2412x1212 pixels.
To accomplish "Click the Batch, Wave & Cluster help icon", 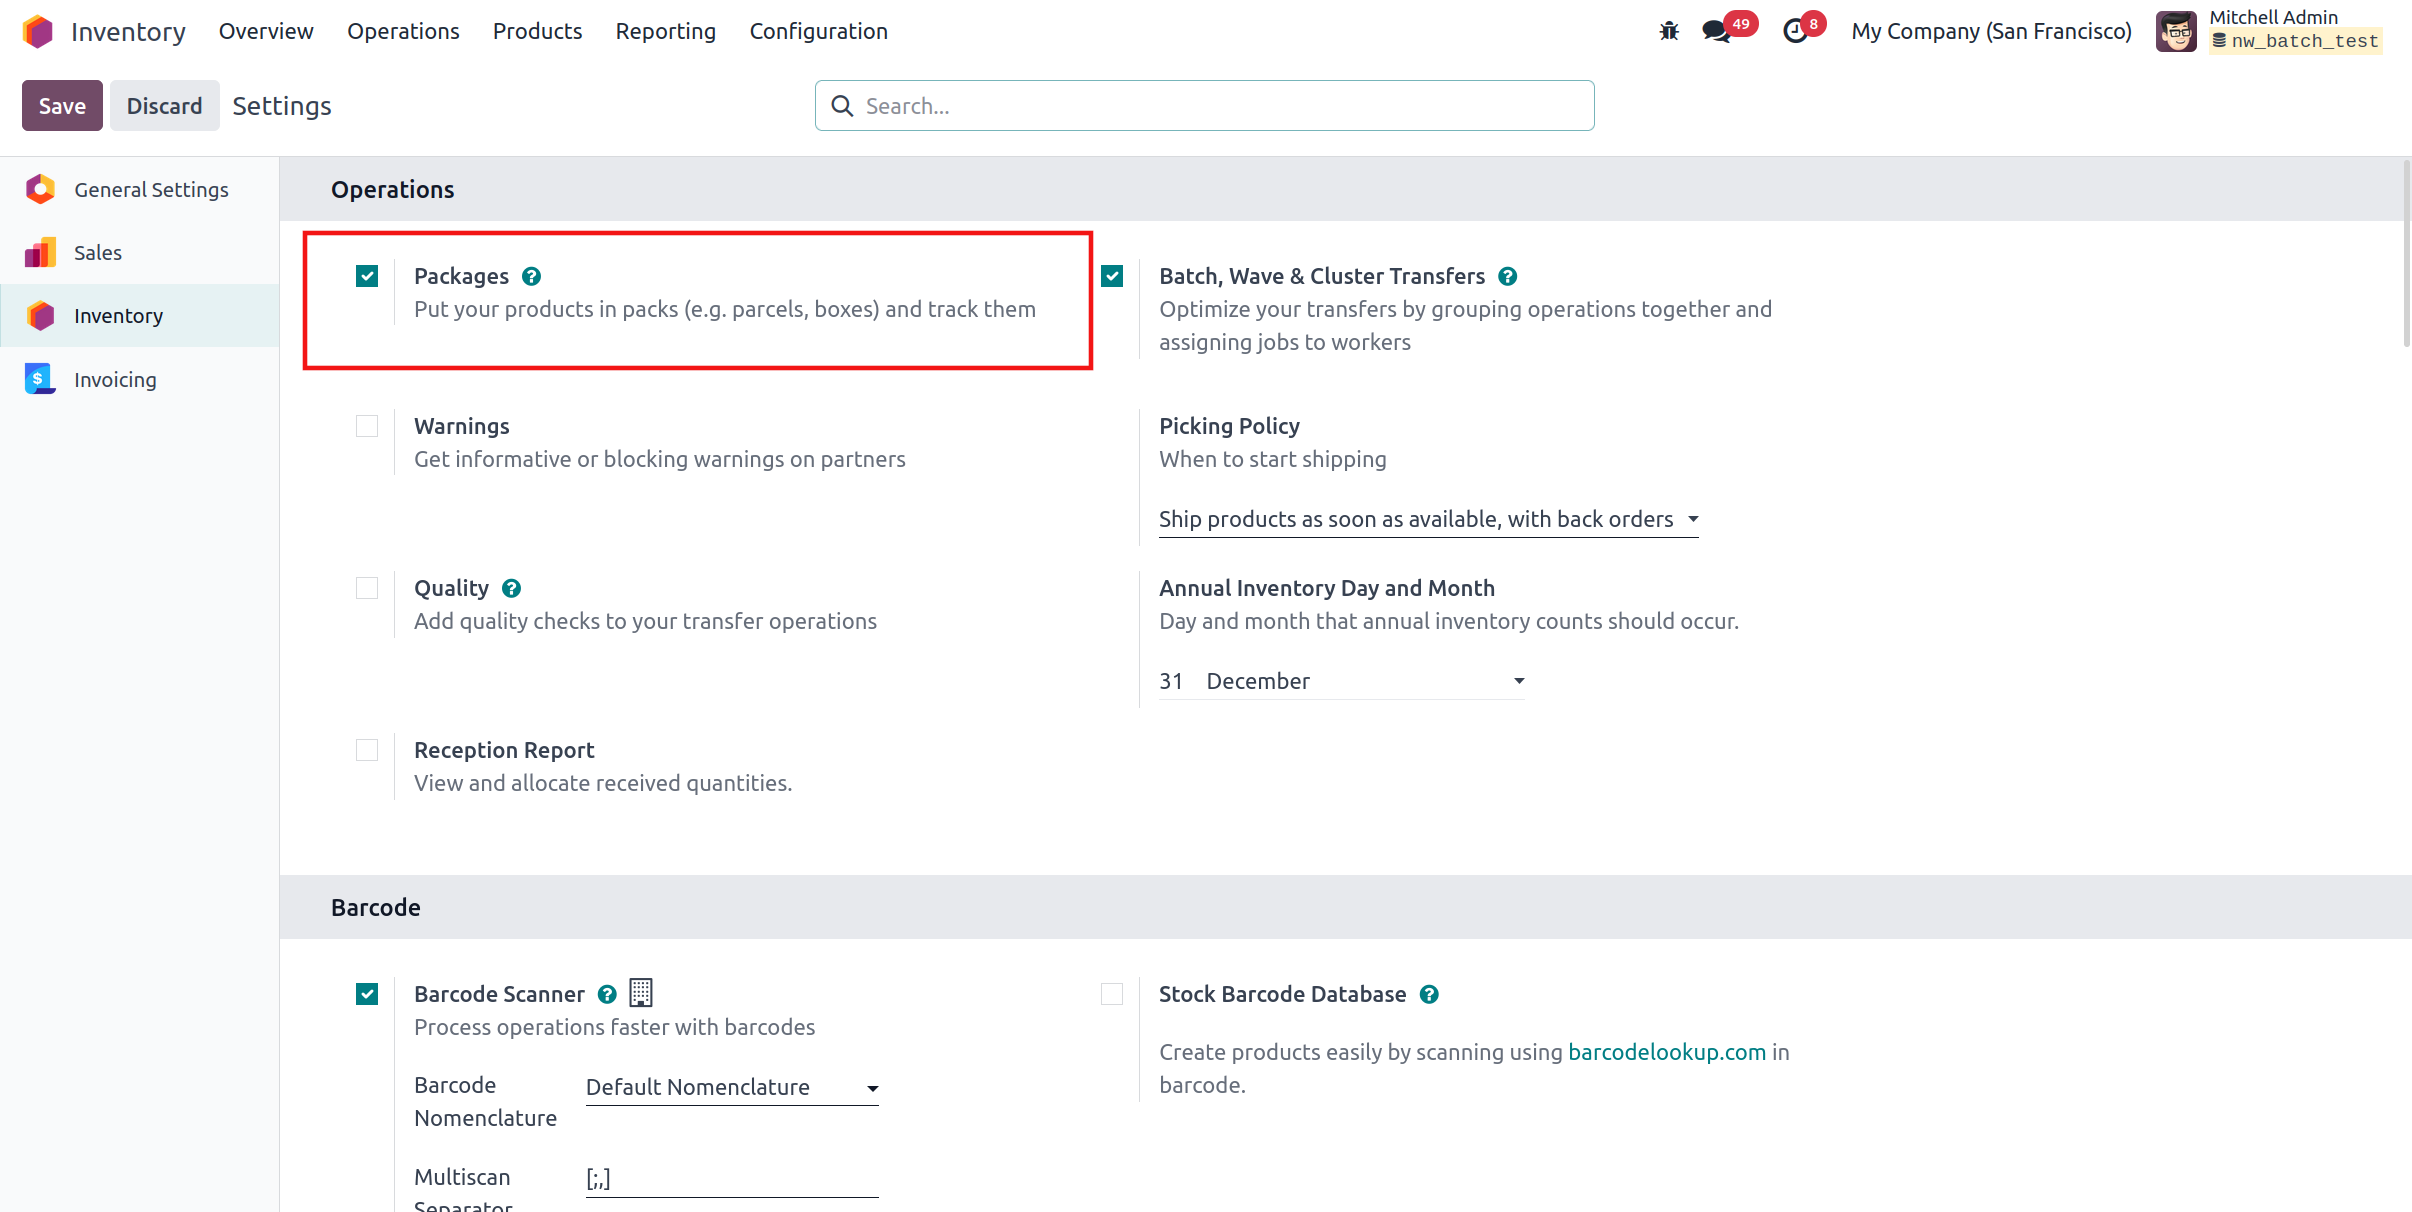I will [1508, 276].
